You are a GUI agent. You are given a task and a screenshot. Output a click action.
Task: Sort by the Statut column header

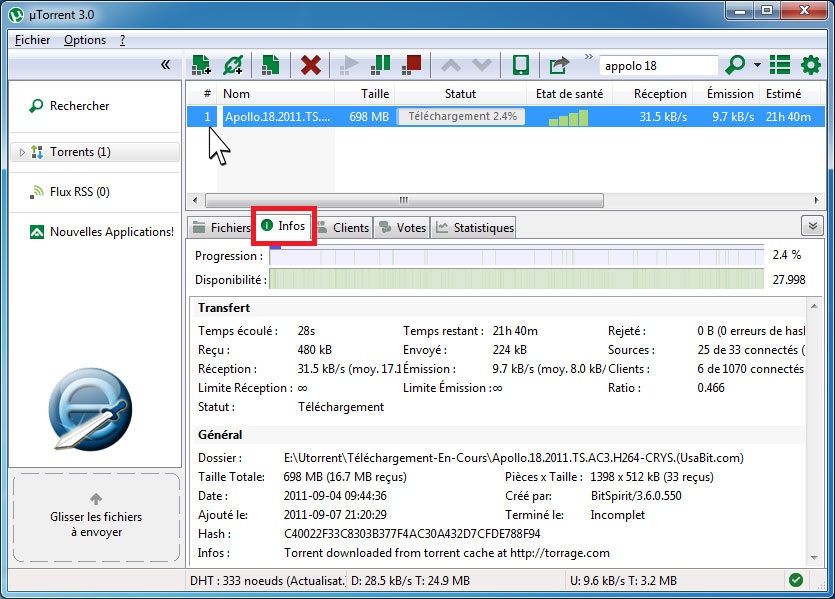pos(460,94)
